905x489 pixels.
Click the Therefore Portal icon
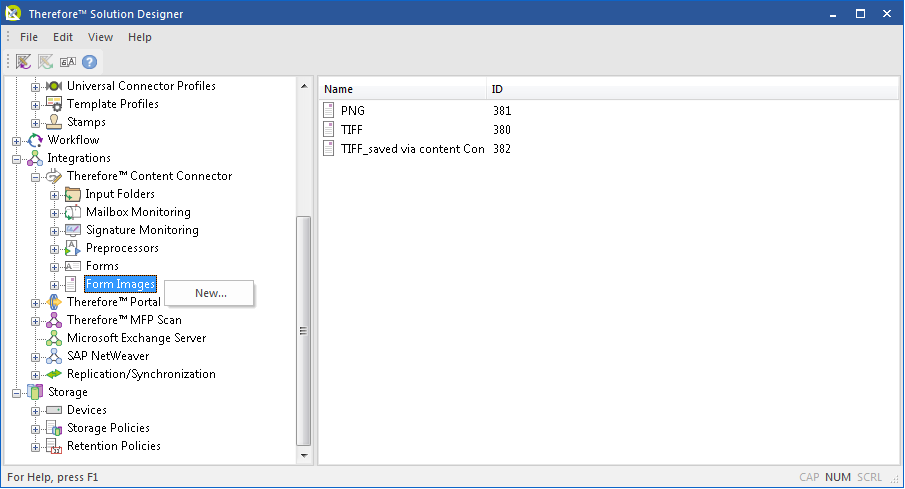pyautogui.click(x=54, y=302)
